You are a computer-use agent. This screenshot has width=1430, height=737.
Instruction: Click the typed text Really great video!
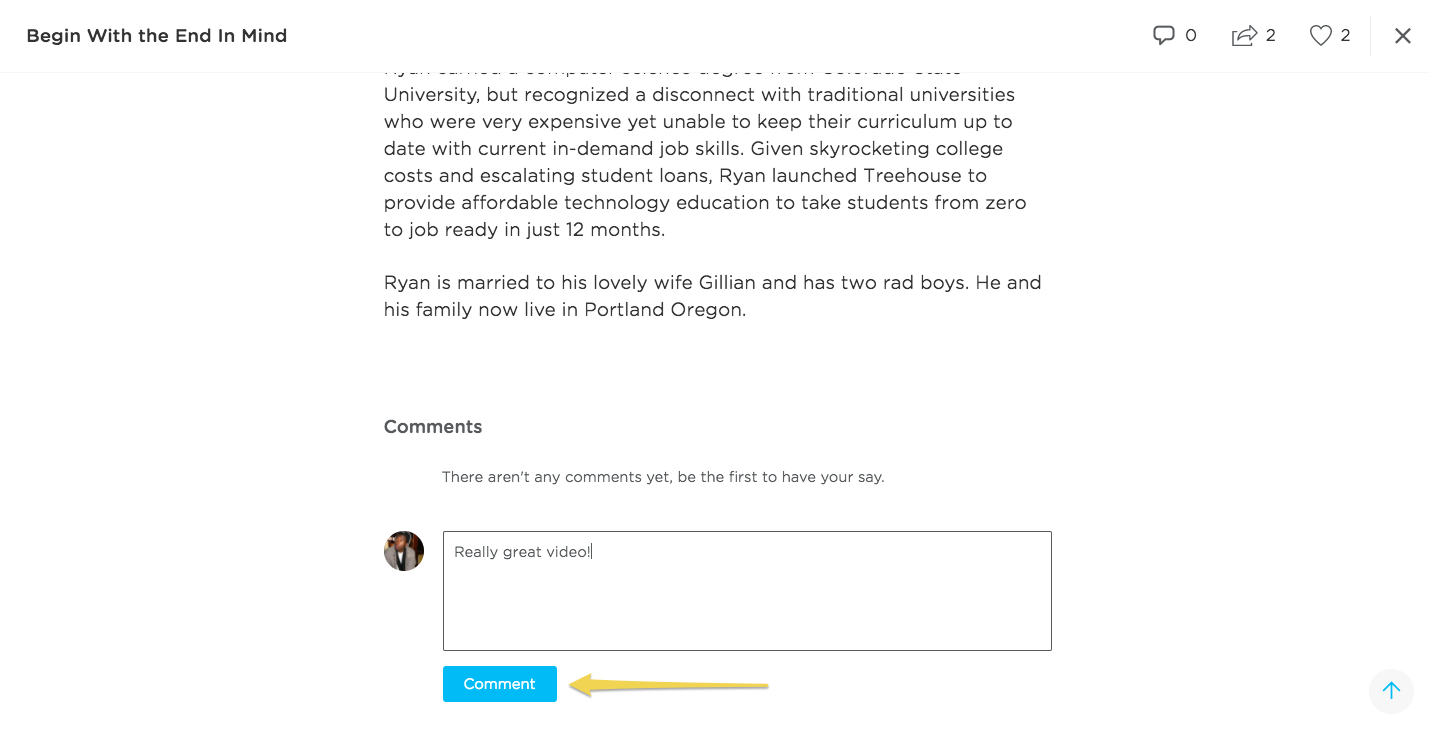coord(523,552)
